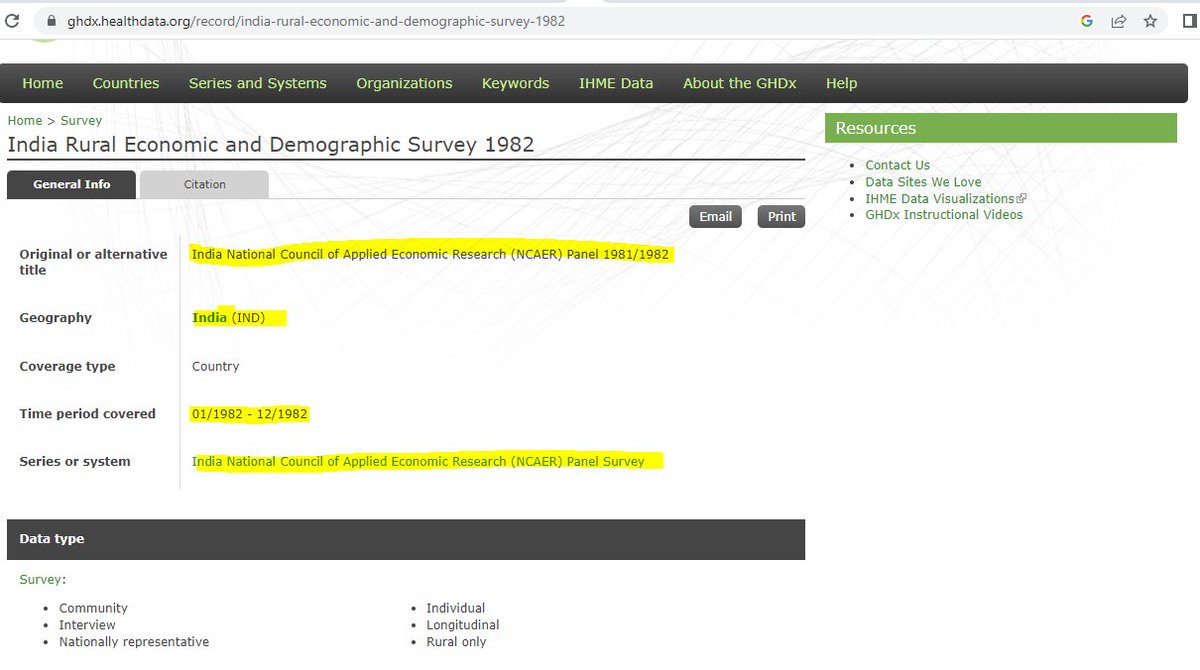Click the Interview keyword link
The image size is (1200, 670).
(x=87, y=625)
